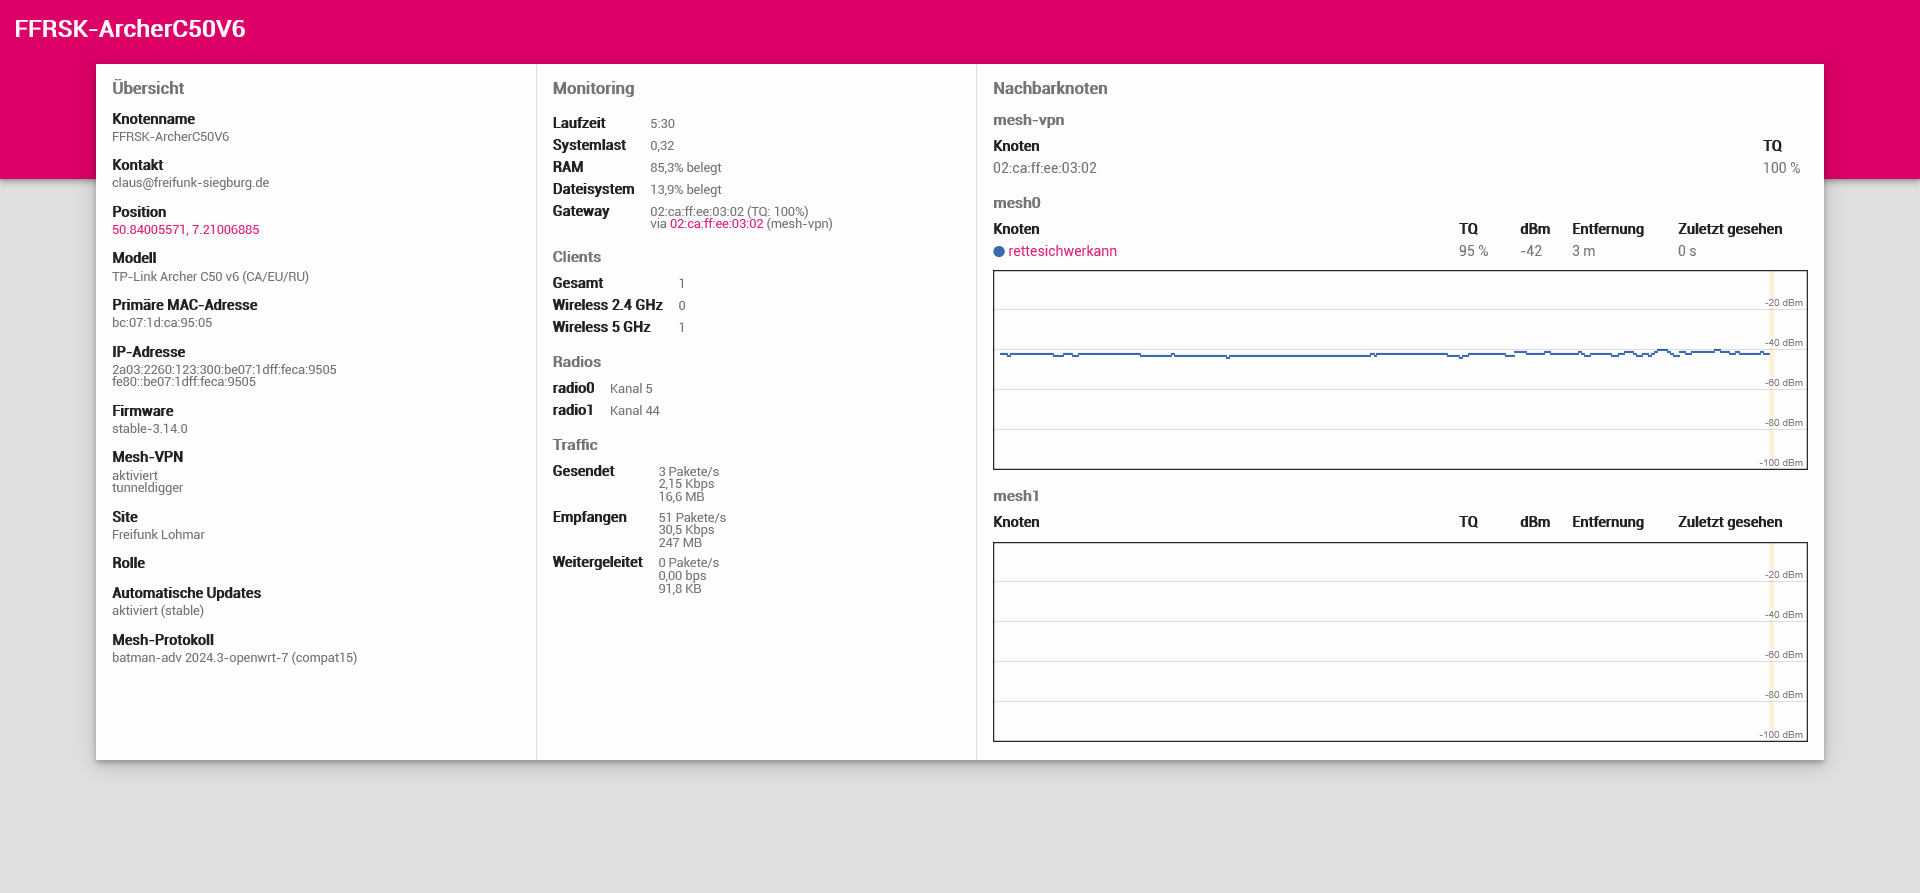Open the position coordinates link

tap(185, 230)
